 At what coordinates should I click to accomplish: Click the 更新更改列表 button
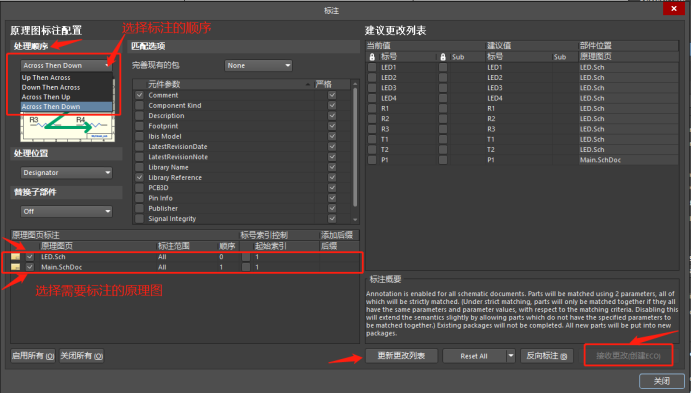pos(402,356)
